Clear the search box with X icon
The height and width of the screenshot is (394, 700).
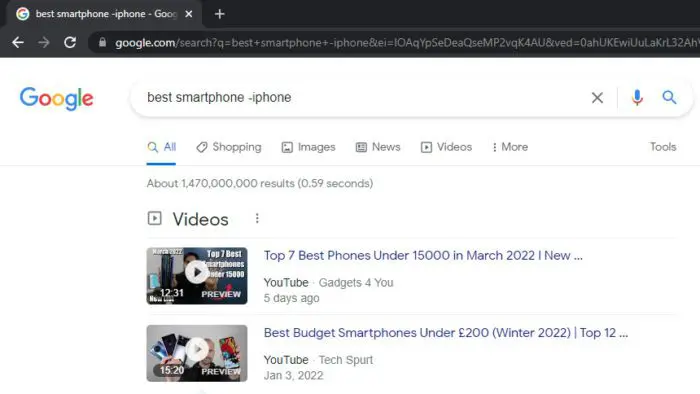click(597, 98)
